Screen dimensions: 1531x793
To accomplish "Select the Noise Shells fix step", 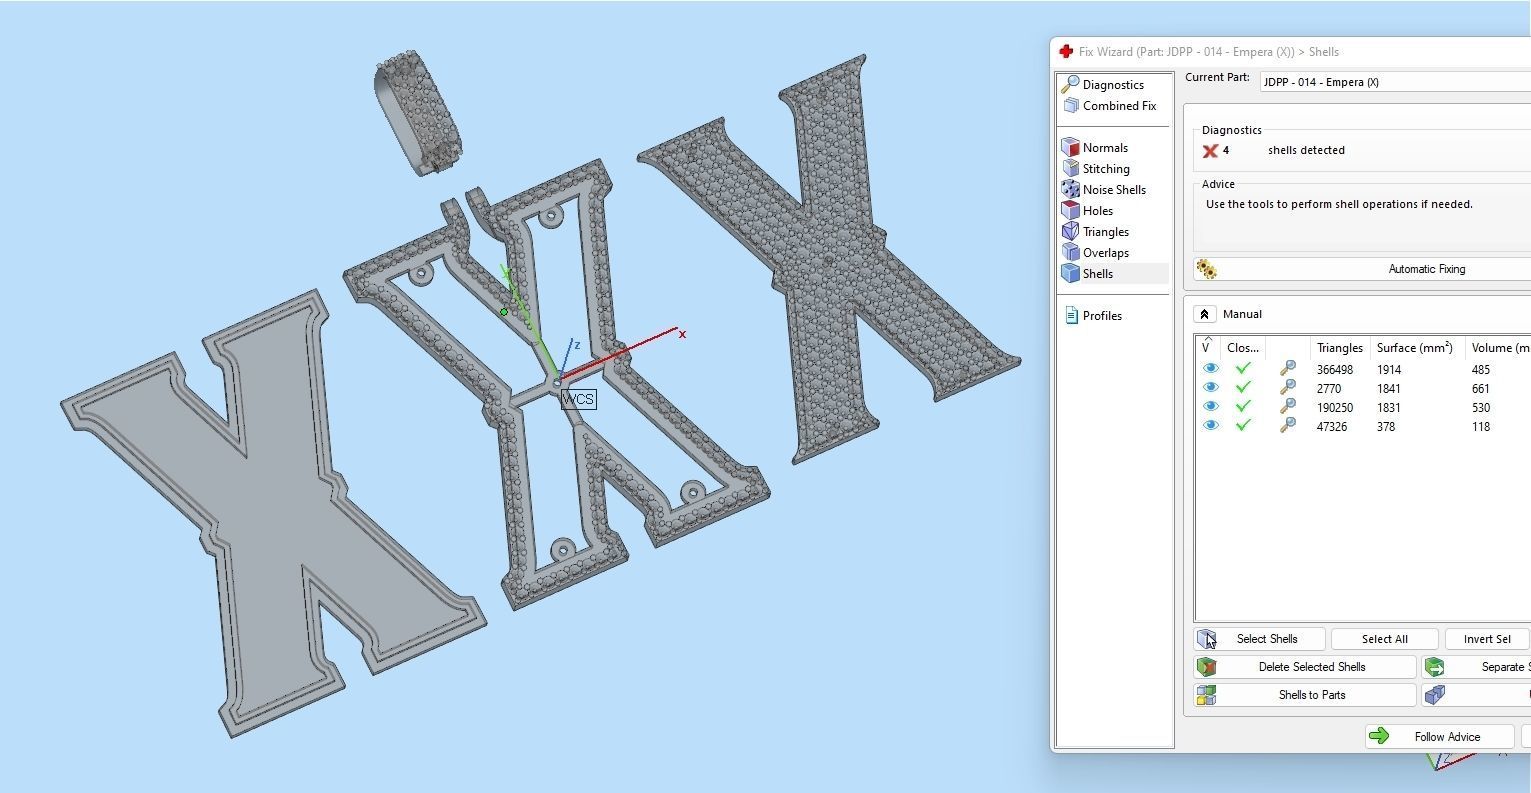I will 1104,190.
